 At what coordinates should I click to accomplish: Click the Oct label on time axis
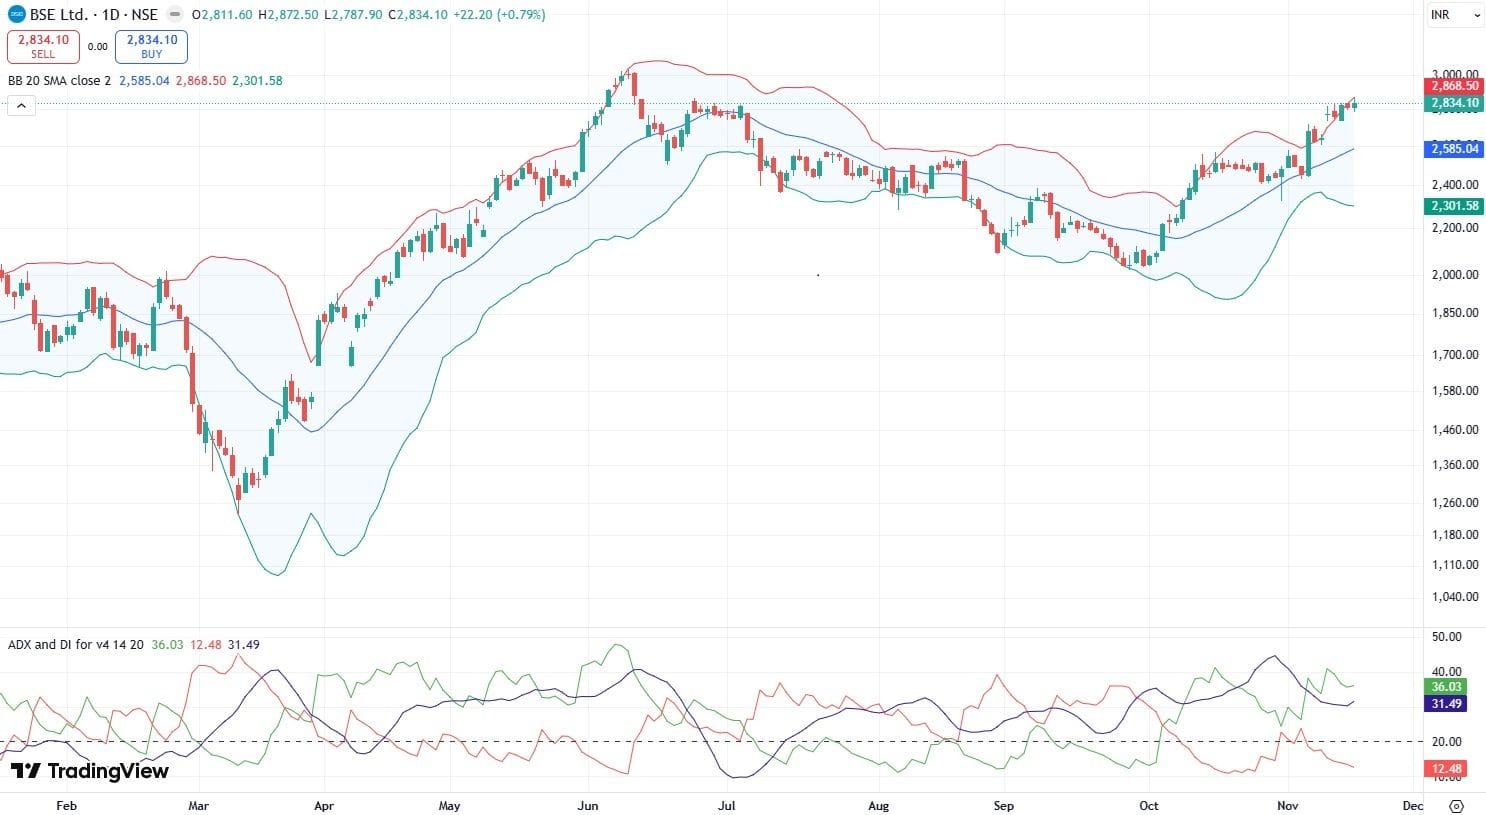coord(1149,805)
